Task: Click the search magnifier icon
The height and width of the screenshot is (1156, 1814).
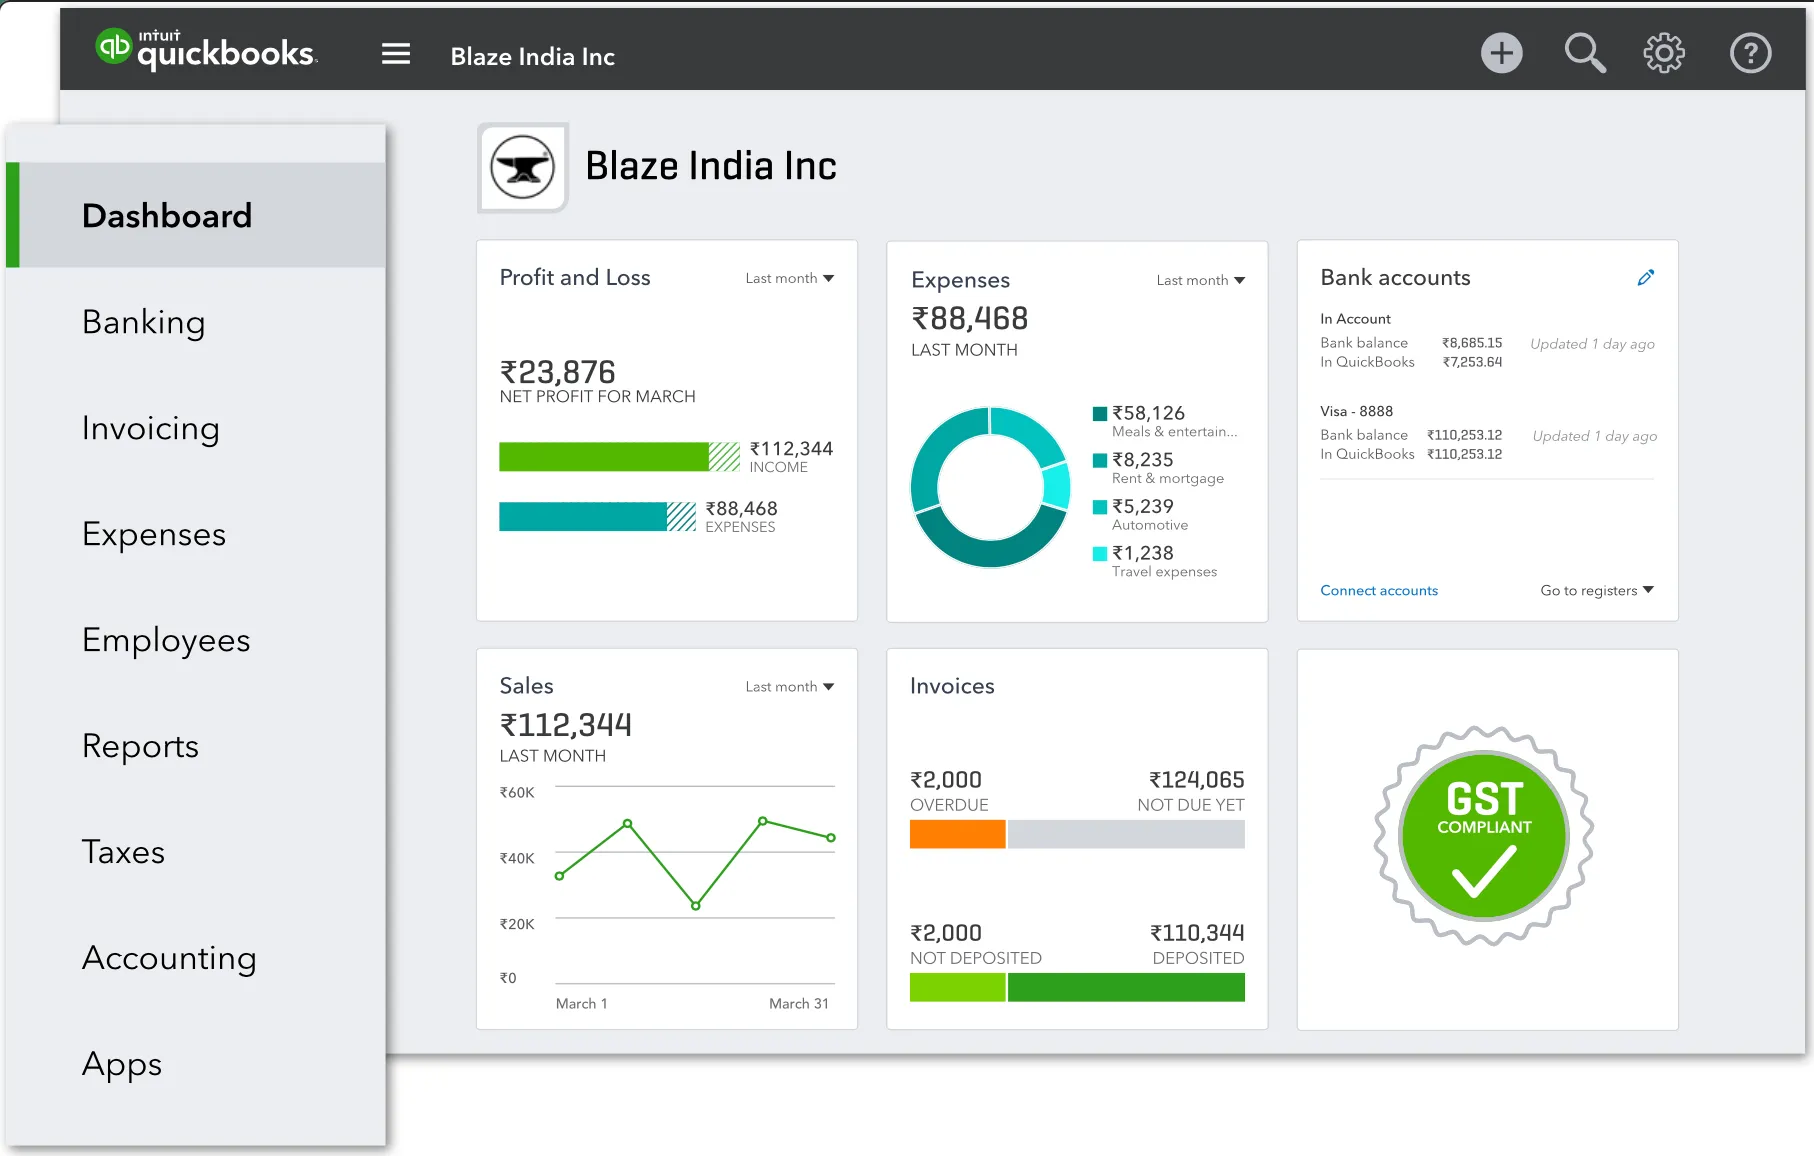Action: tap(1585, 53)
